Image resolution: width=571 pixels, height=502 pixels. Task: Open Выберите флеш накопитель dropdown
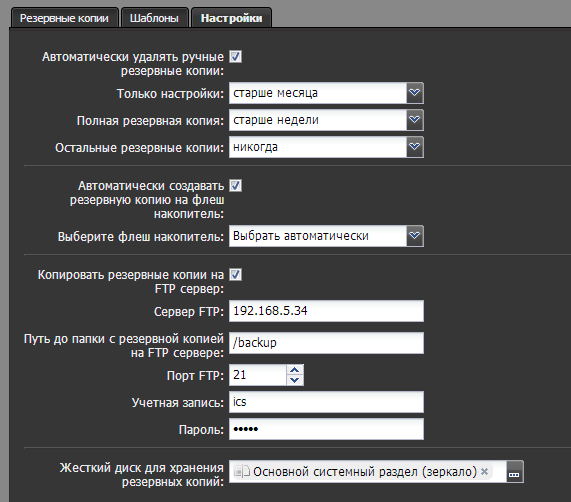pos(414,236)
